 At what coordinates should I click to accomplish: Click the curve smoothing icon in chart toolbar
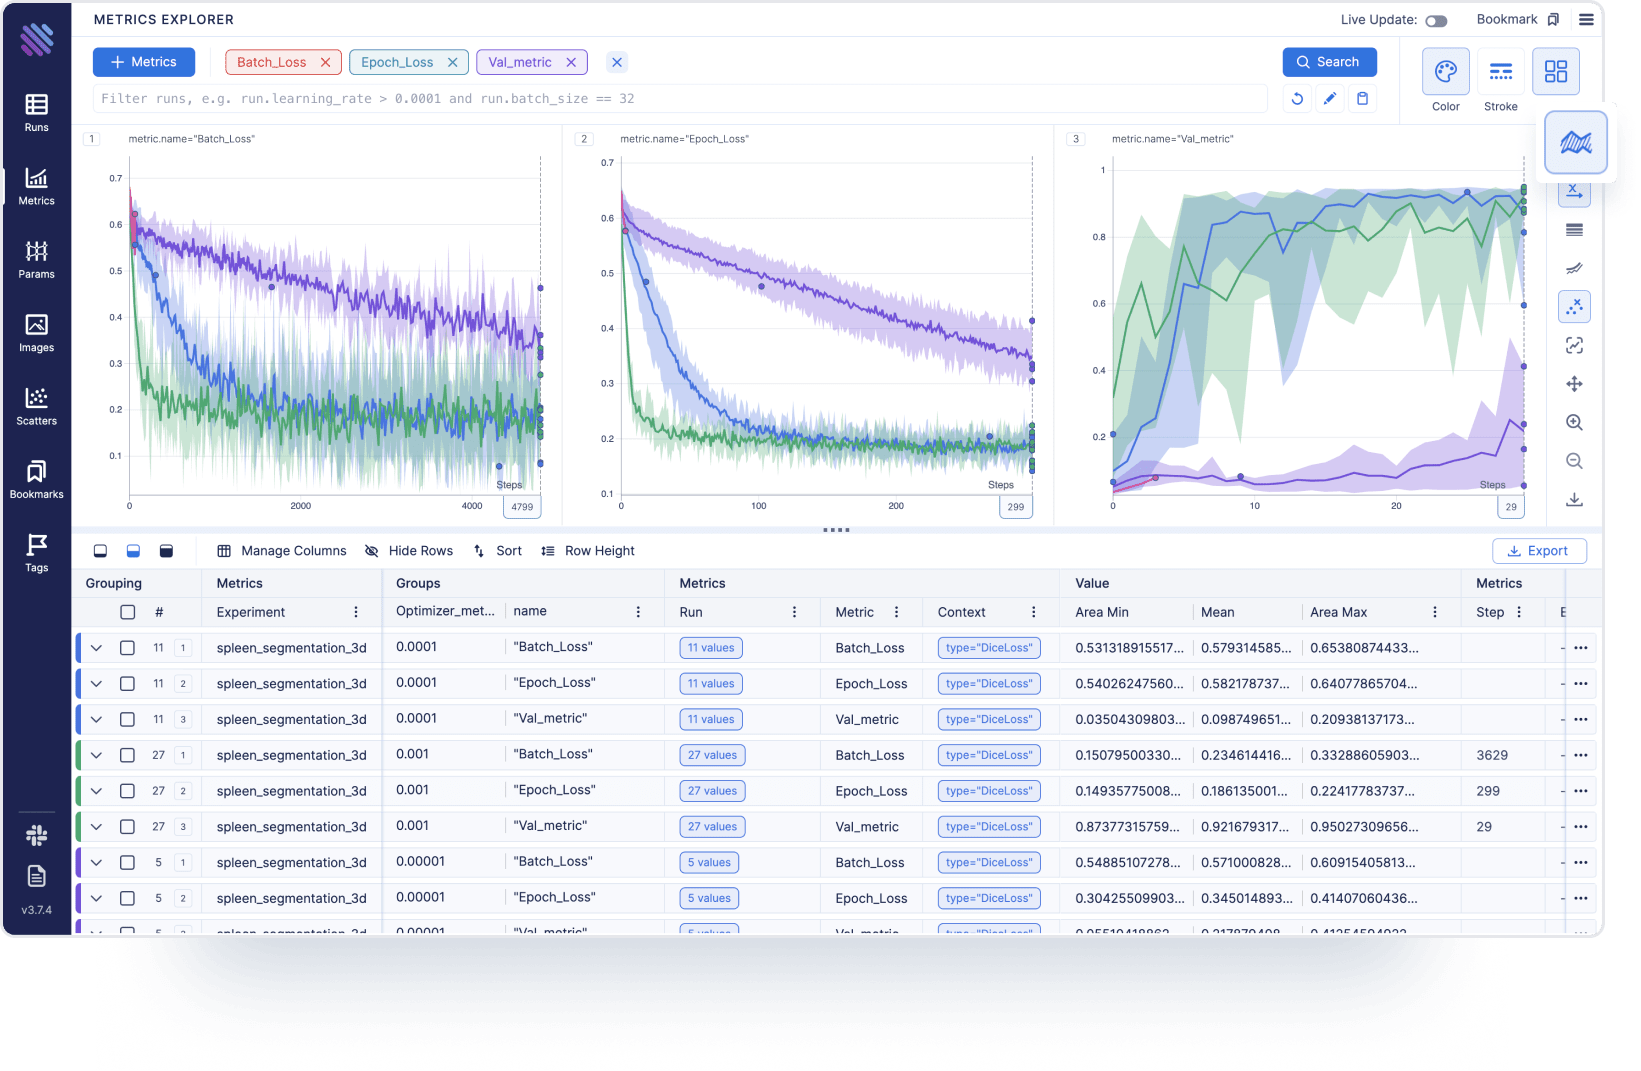click(x=1574, y=268)
